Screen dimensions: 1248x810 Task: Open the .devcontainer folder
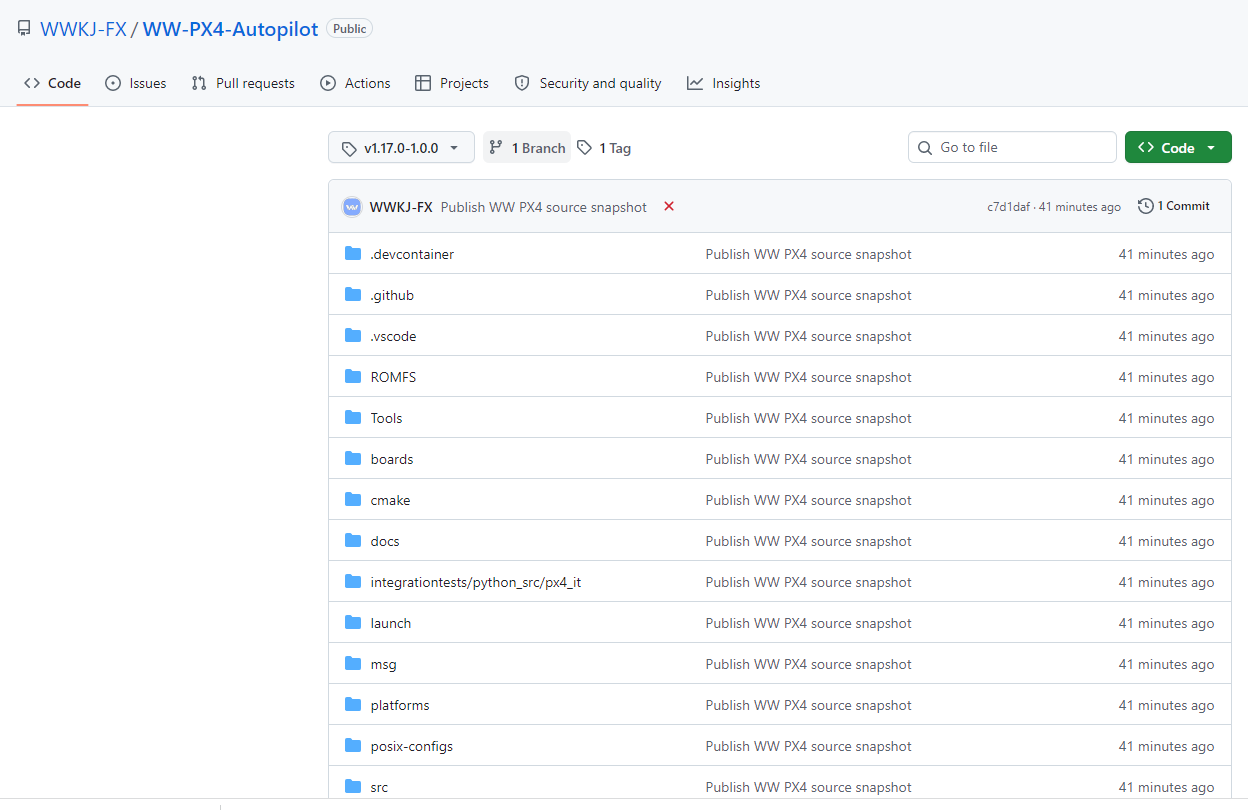pos(412,254)
